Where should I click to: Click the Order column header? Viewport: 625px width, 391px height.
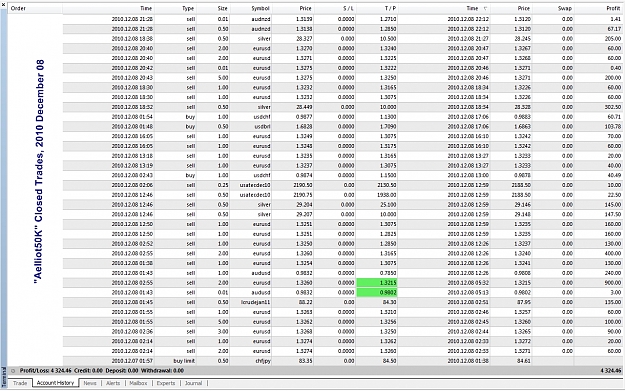tap(35, 8)
